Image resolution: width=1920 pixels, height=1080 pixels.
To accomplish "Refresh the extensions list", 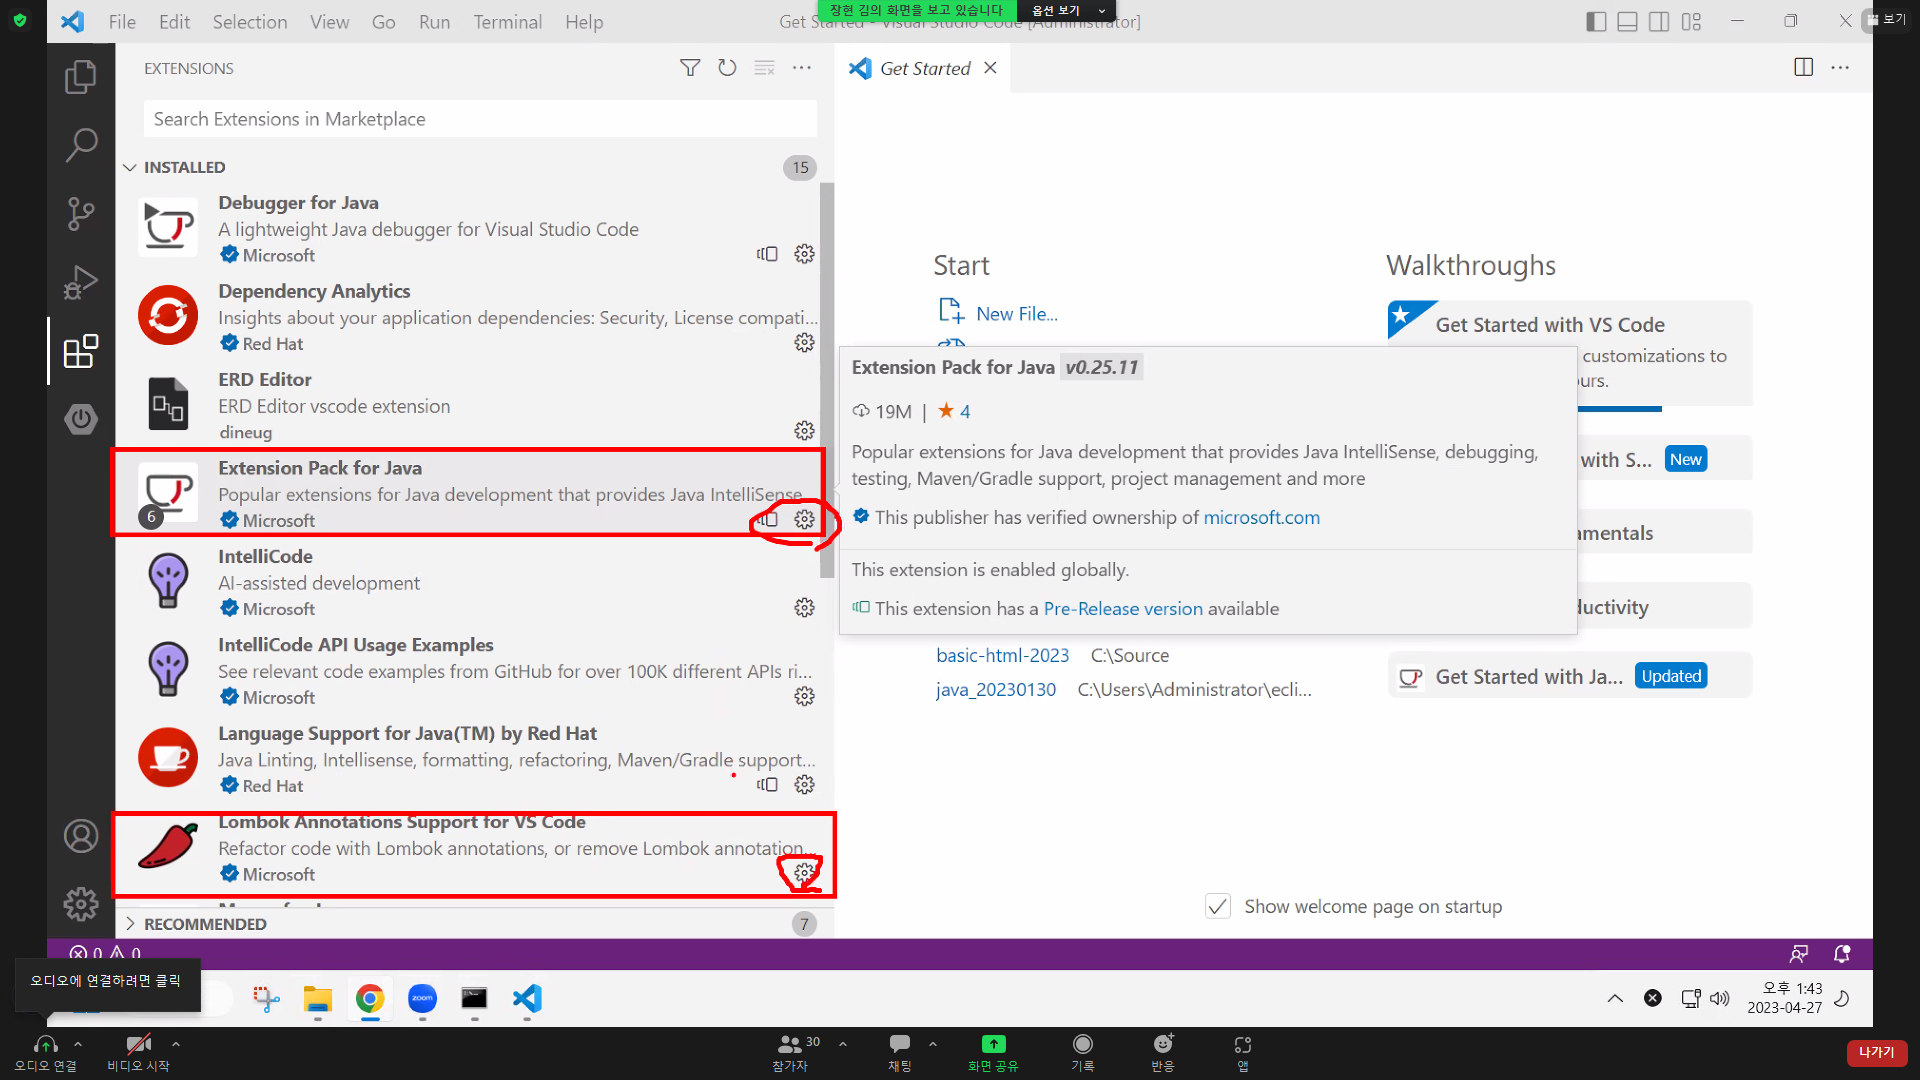I will pos(727,68).
